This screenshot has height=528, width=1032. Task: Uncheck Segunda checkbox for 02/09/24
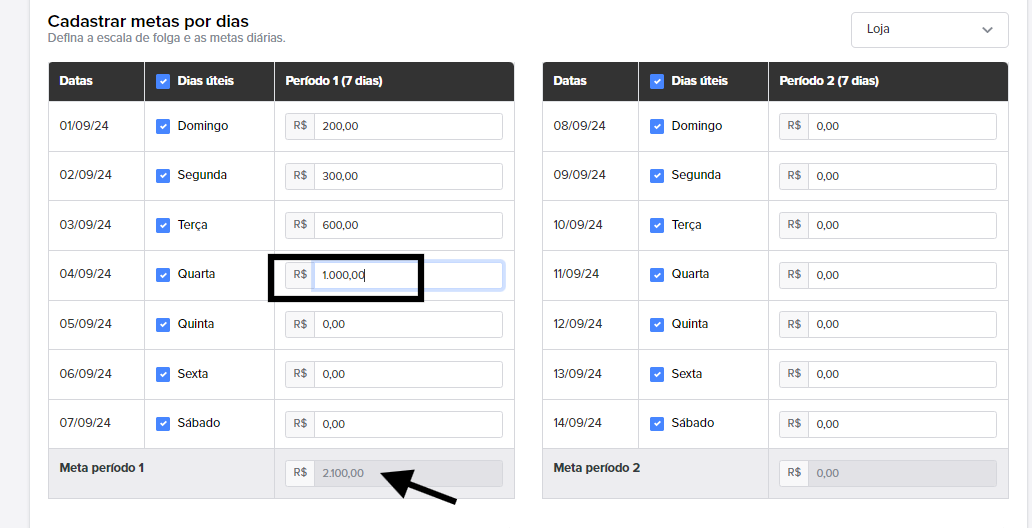pos(163,176)
